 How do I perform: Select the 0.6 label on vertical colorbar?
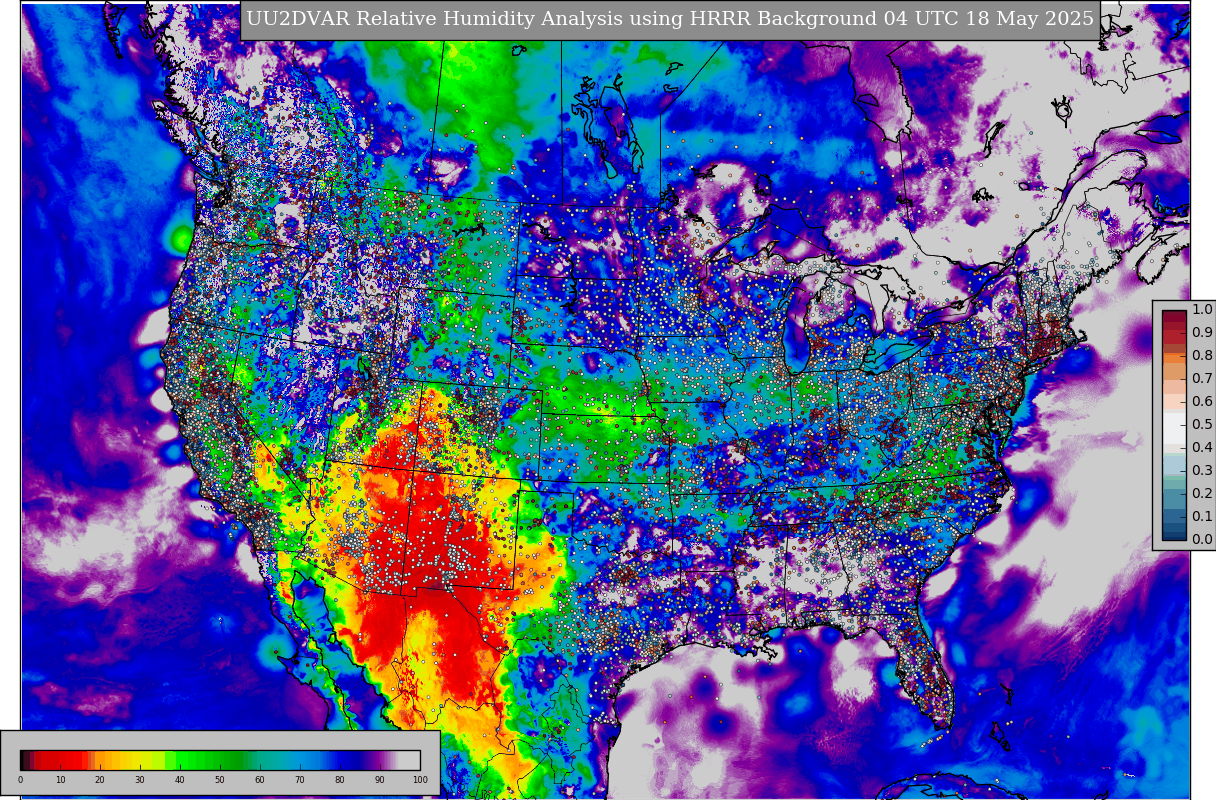tap(1202, 402)
